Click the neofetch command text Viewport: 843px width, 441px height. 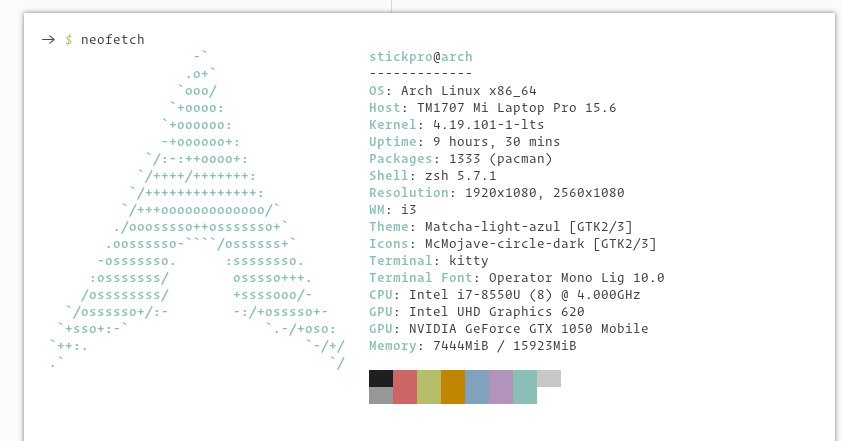[112, 40]
